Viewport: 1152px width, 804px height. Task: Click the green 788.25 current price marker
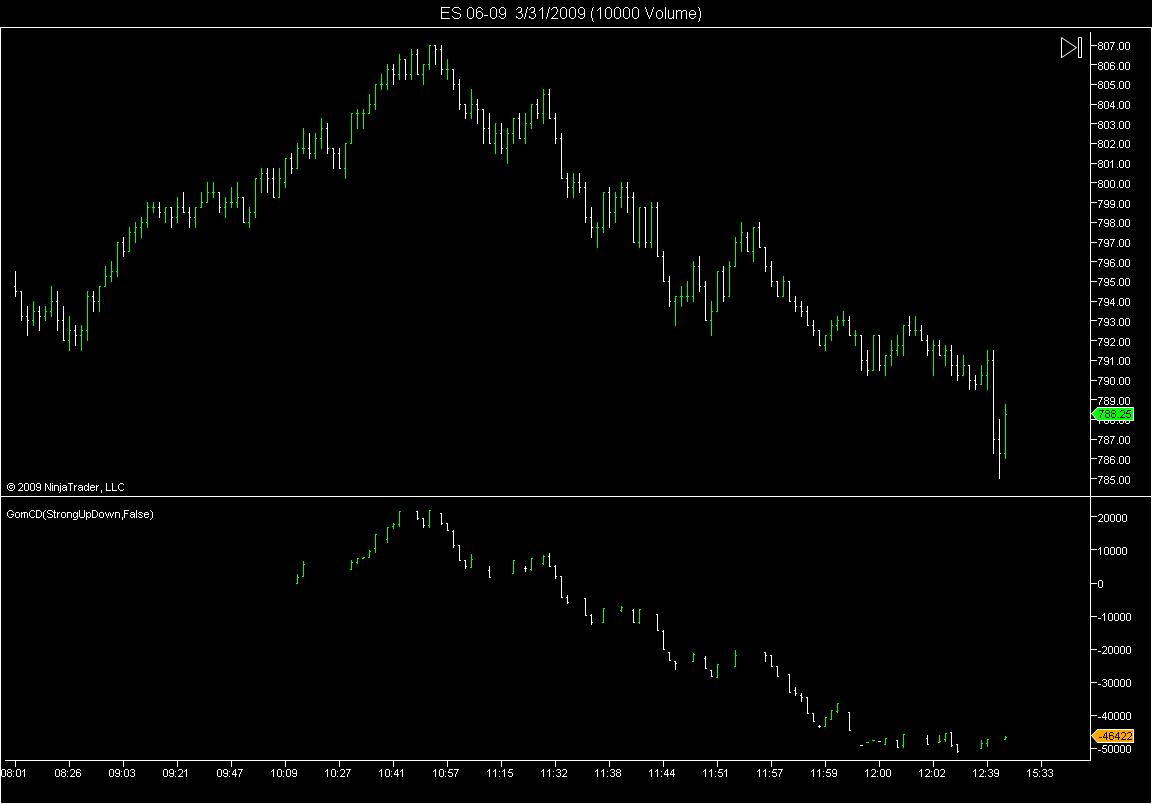coord(1113,414)
